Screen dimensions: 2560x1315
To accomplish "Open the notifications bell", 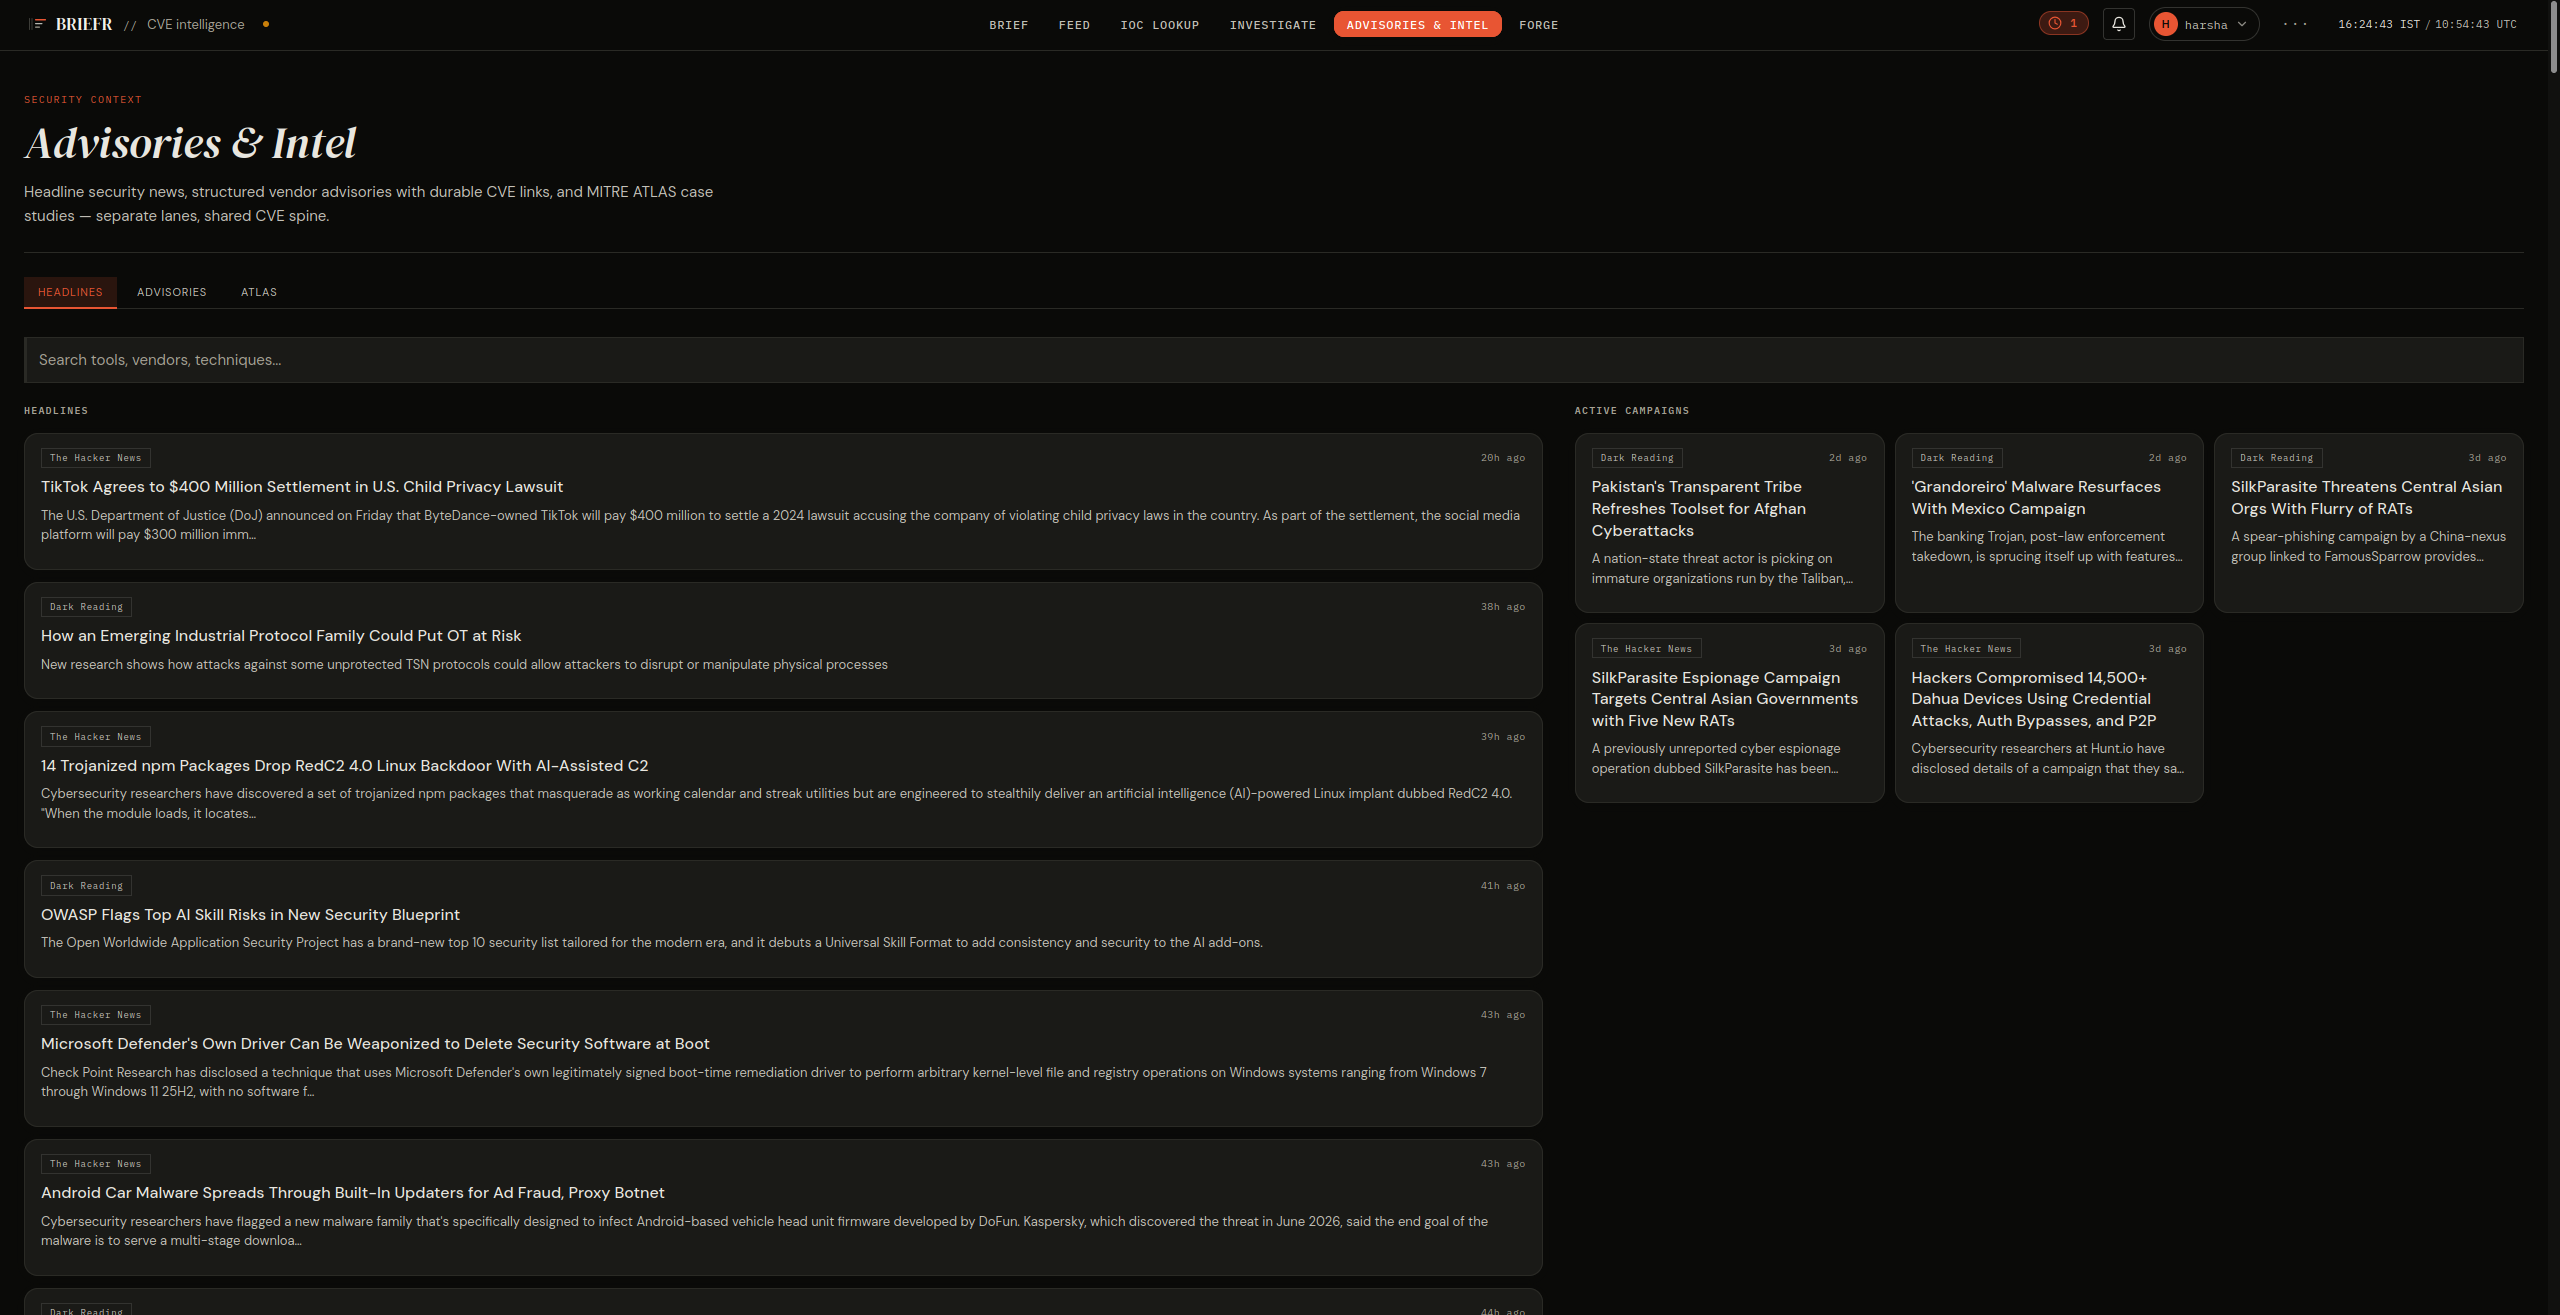I will point(2118,24).
